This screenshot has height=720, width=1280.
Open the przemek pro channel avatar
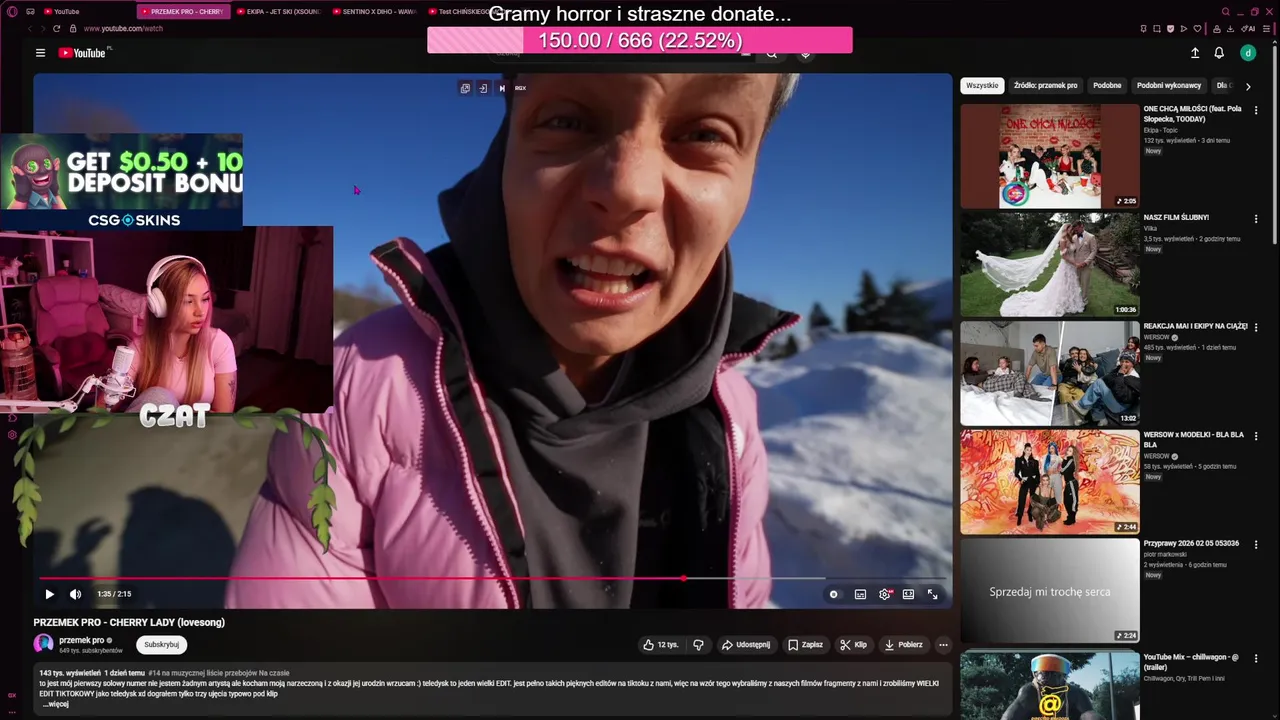pos(43,644)
